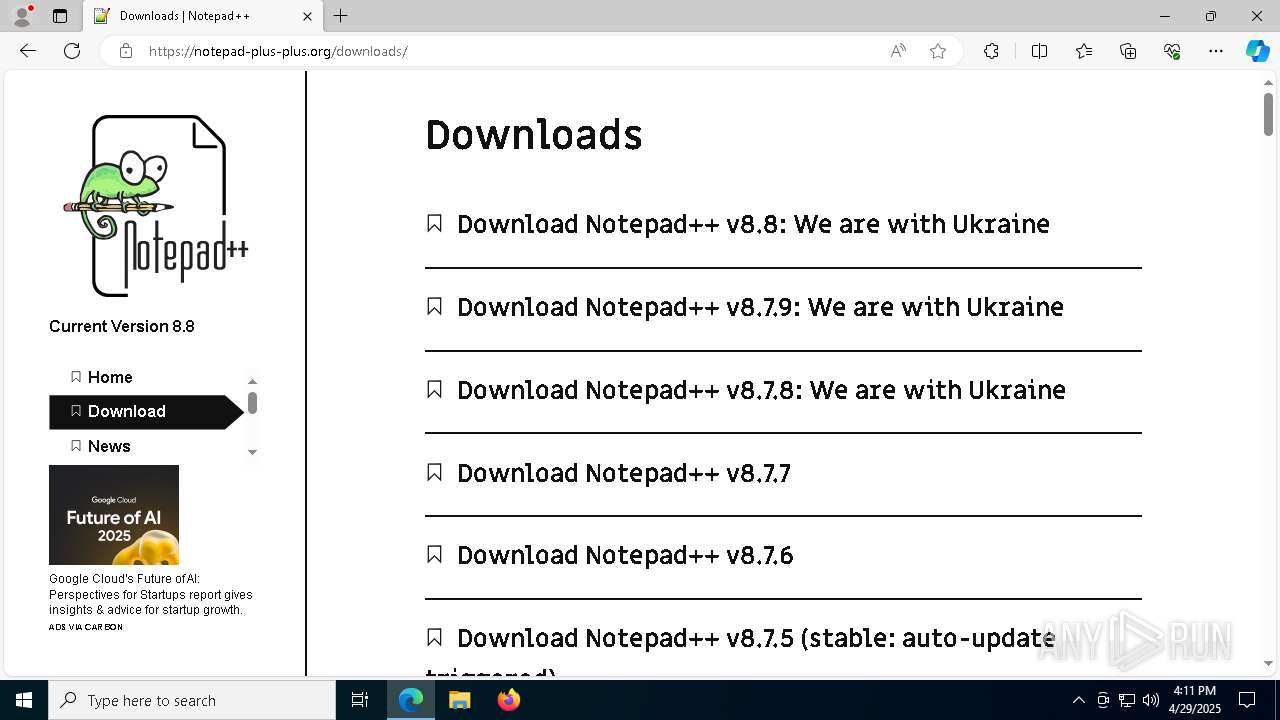This screenshot has height=720, width=1280.
Task: Close the Downloads | Notepad++ tab
Action: click(x=307, y=16)
